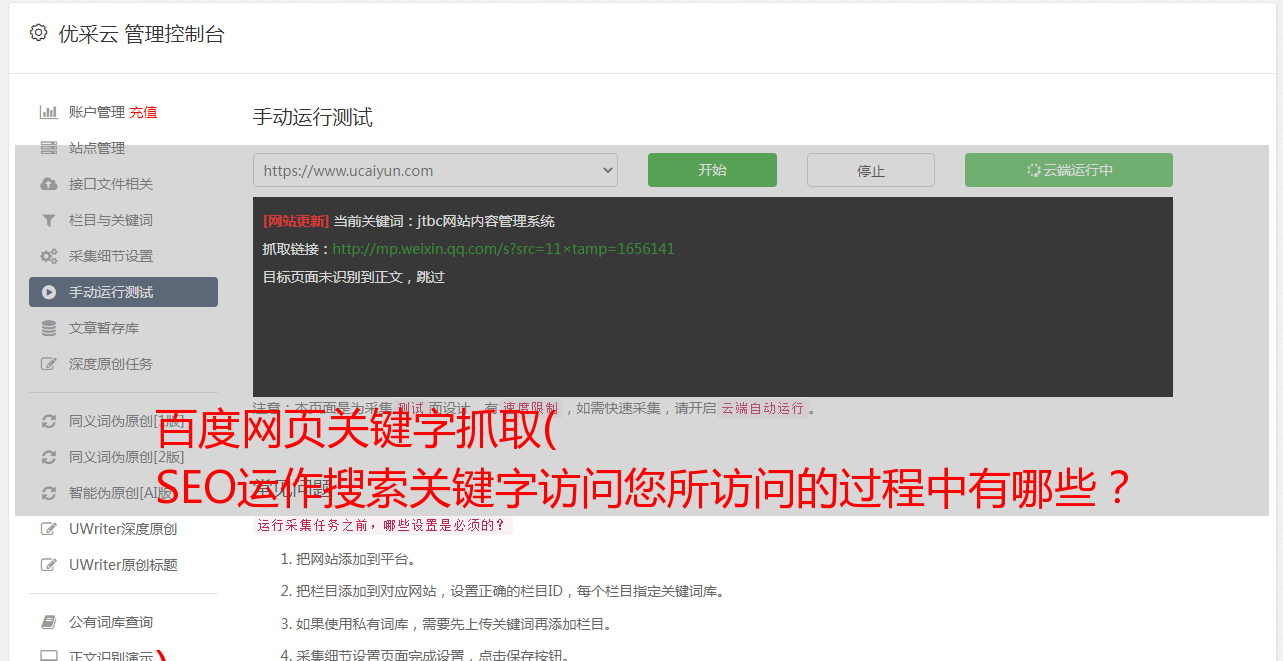Click the 停止 button
This screenshot has width=1283, height=661.
(x=871, y=170)
